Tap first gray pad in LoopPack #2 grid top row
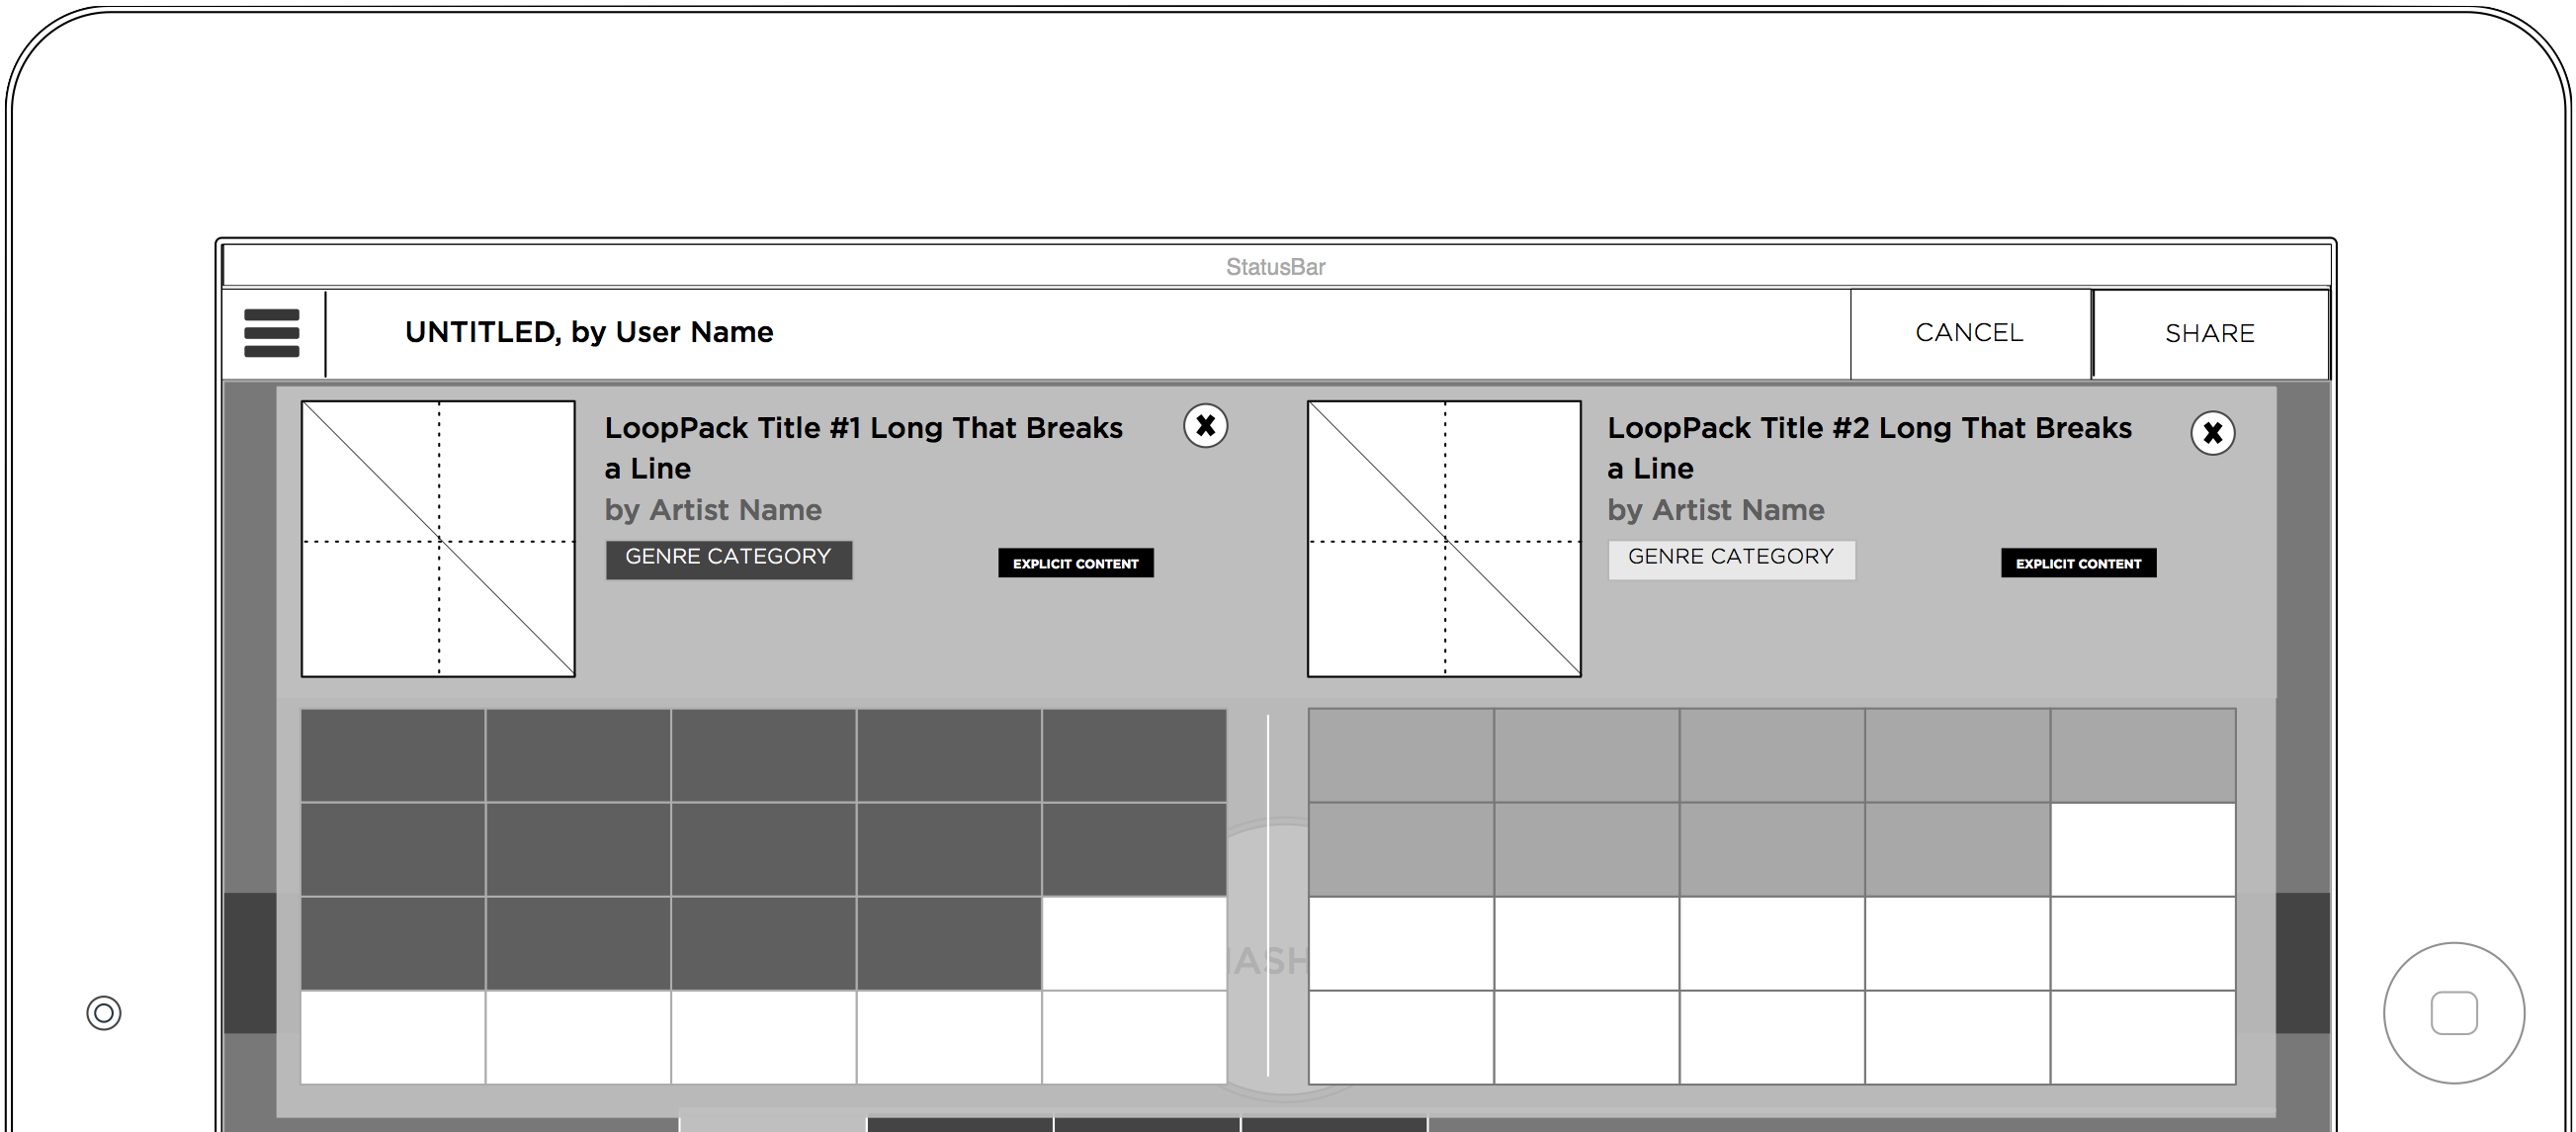This screenshot has width=2576, height=1132. (1401, 756)
